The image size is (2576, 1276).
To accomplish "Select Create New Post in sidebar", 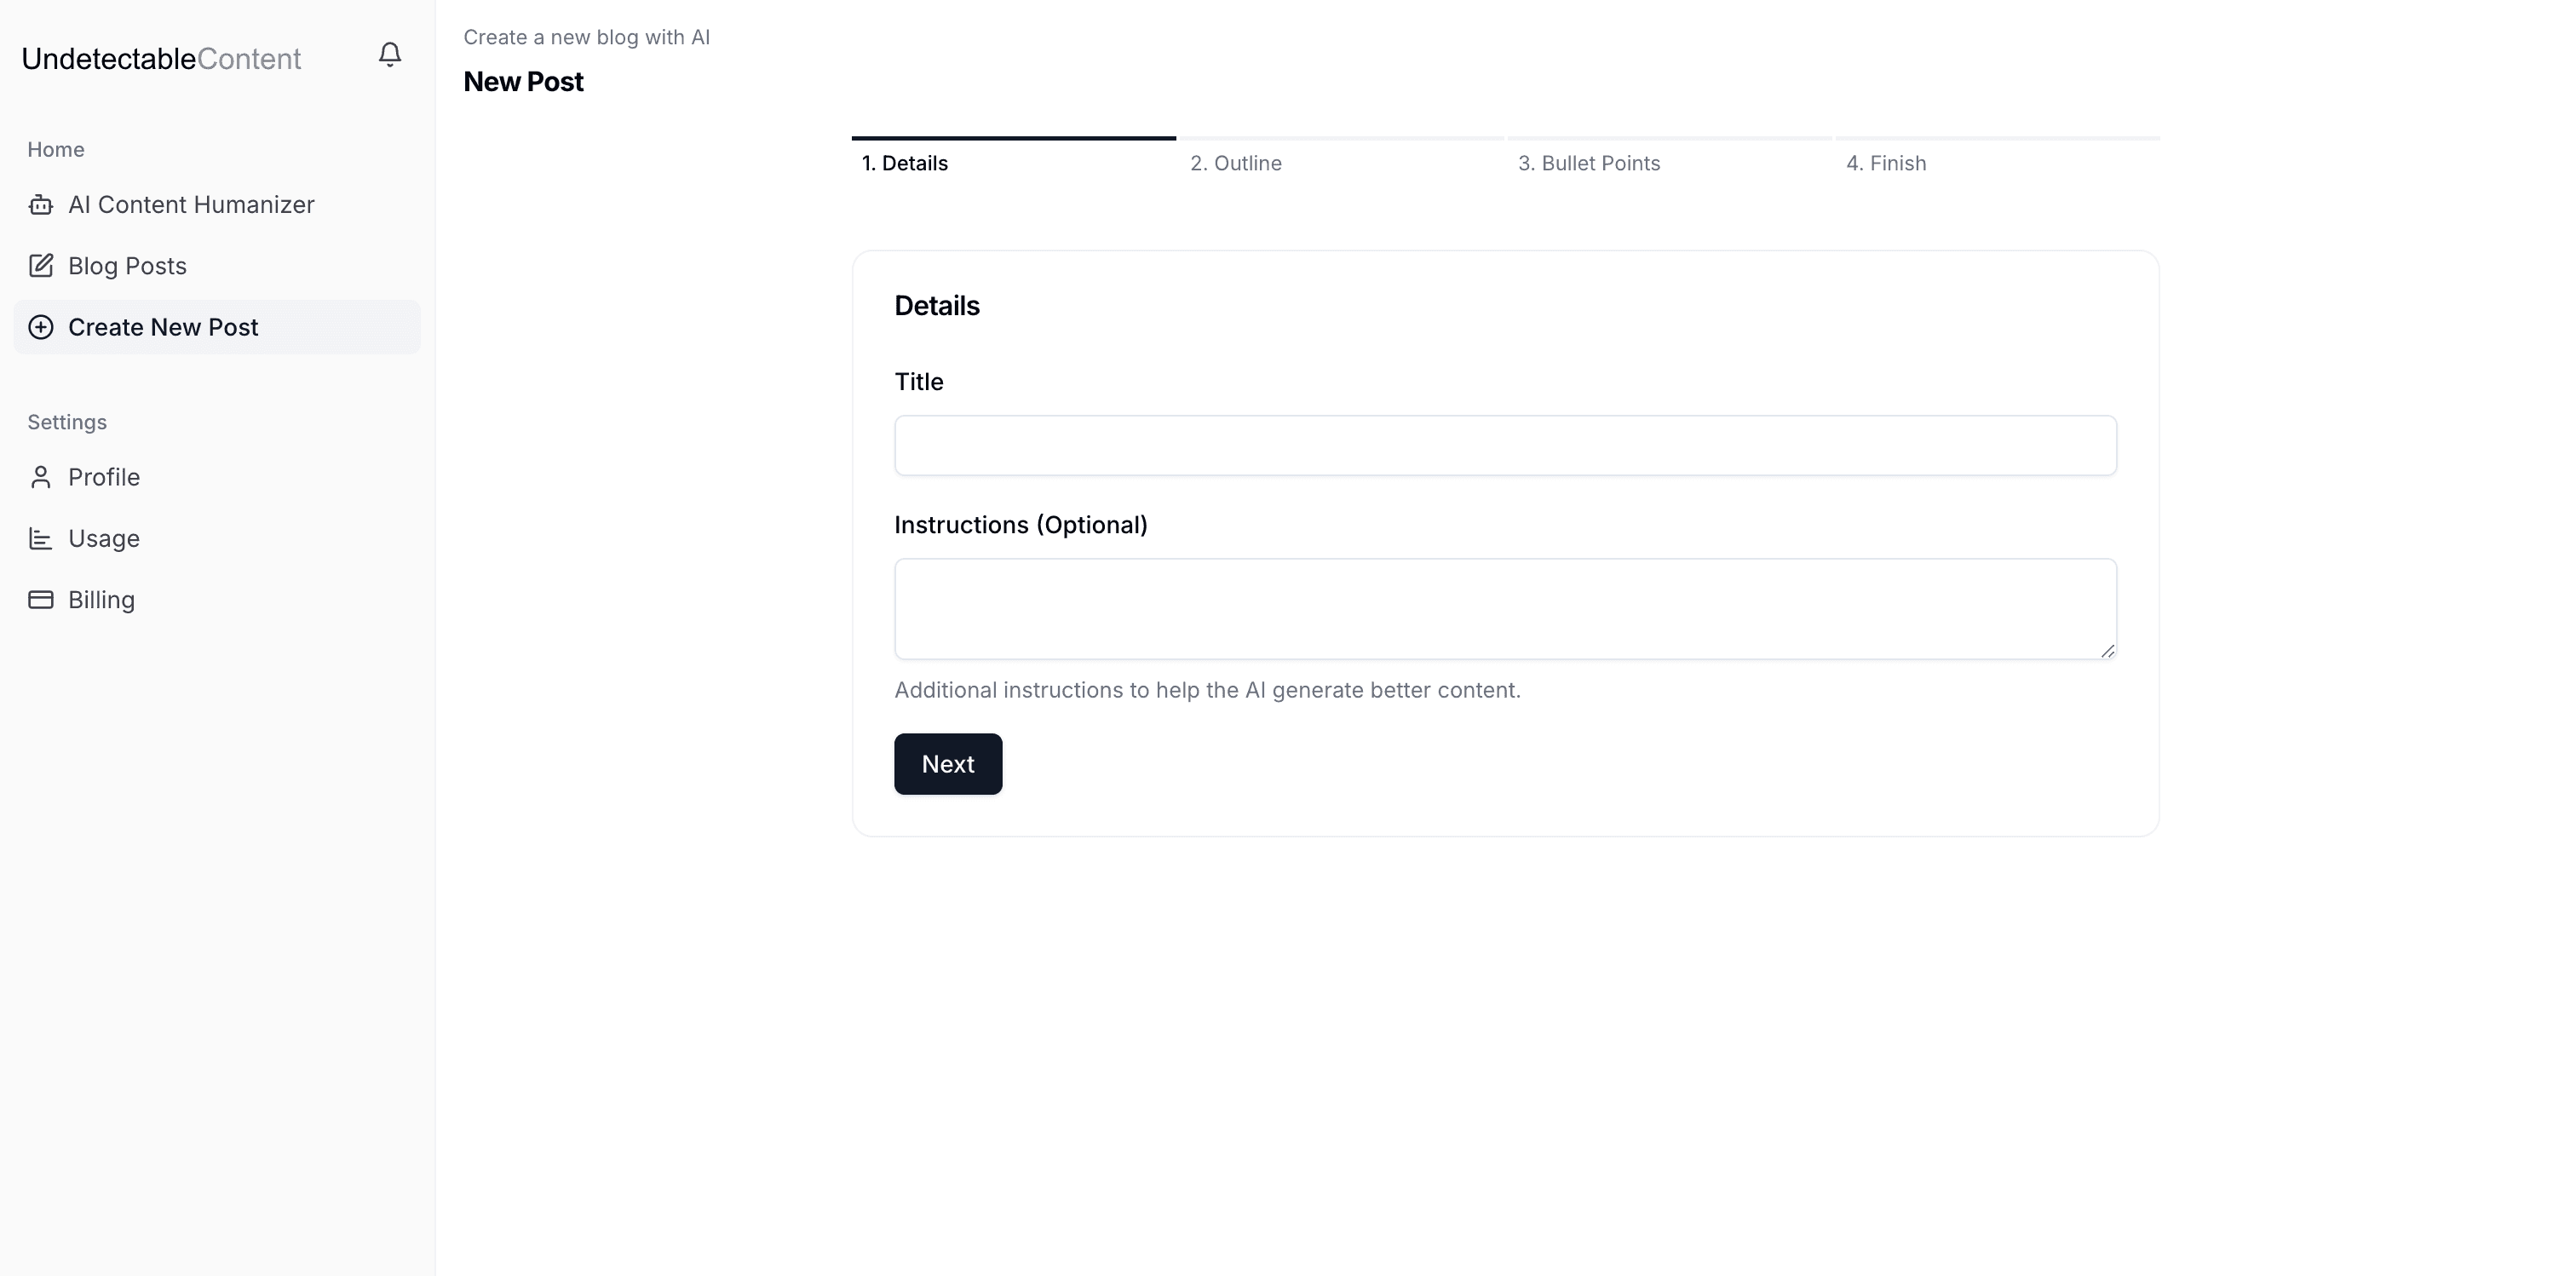I will pos(163,327).
